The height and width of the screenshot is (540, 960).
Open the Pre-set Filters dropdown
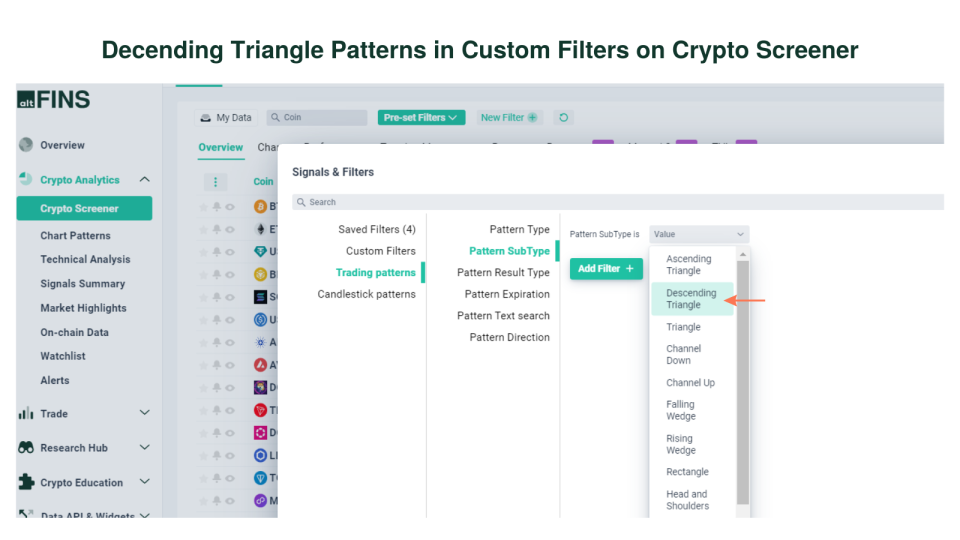422,118
